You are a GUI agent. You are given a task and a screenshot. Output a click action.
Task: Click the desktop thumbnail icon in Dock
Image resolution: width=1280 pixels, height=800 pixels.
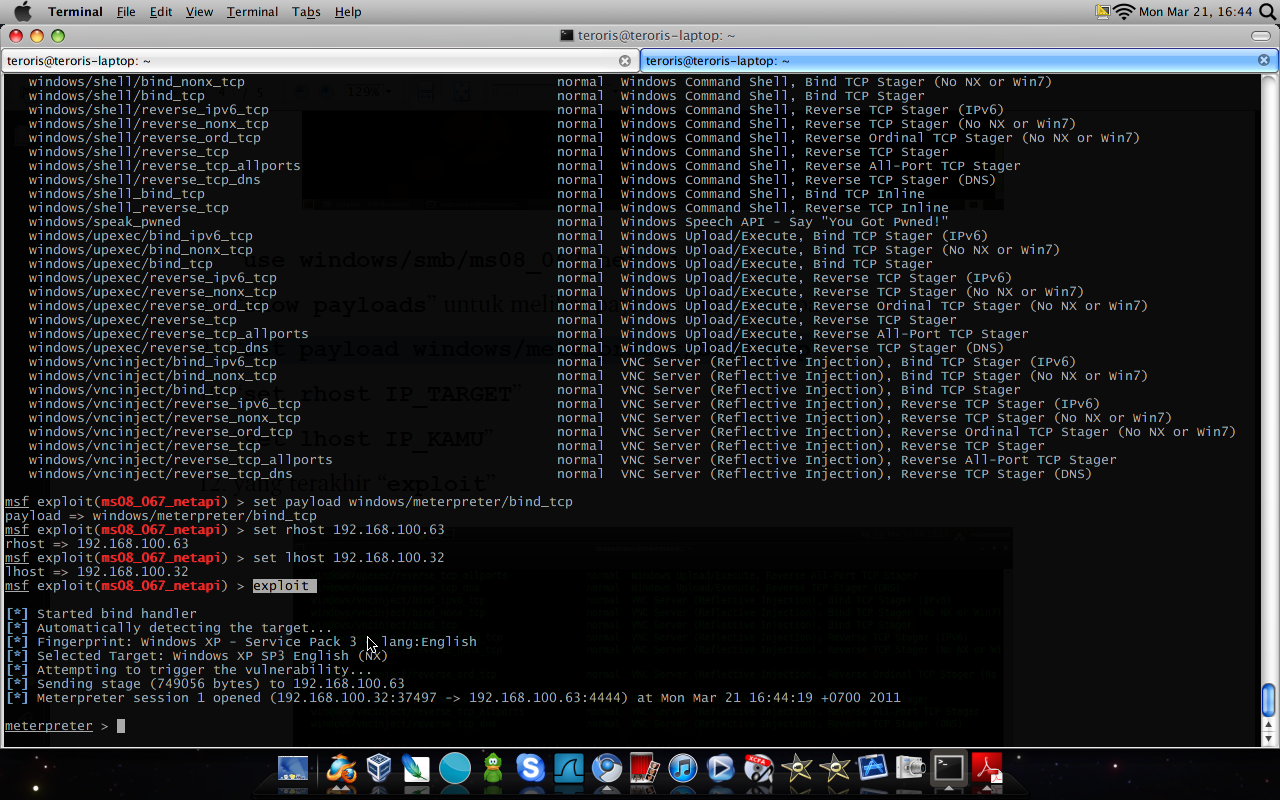click(x=293, y=768)
